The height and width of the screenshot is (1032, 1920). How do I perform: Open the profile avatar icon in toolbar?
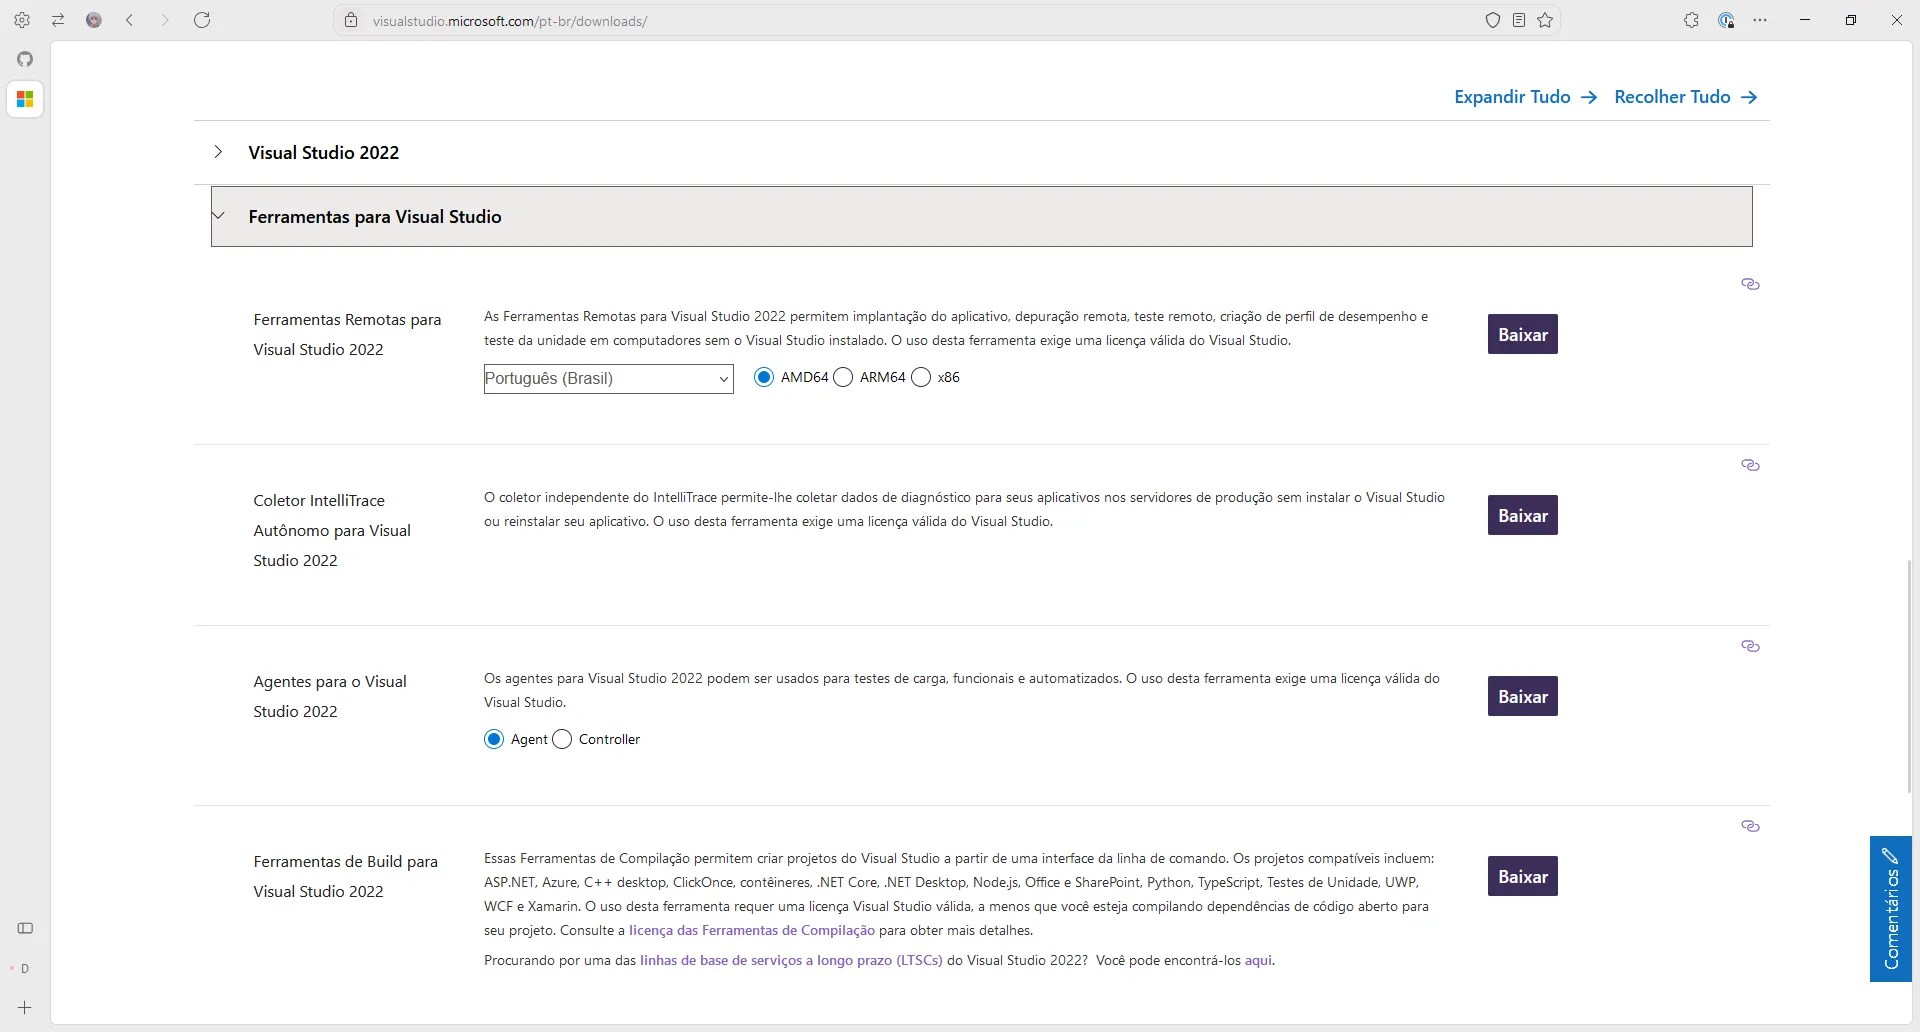(94, 20)
